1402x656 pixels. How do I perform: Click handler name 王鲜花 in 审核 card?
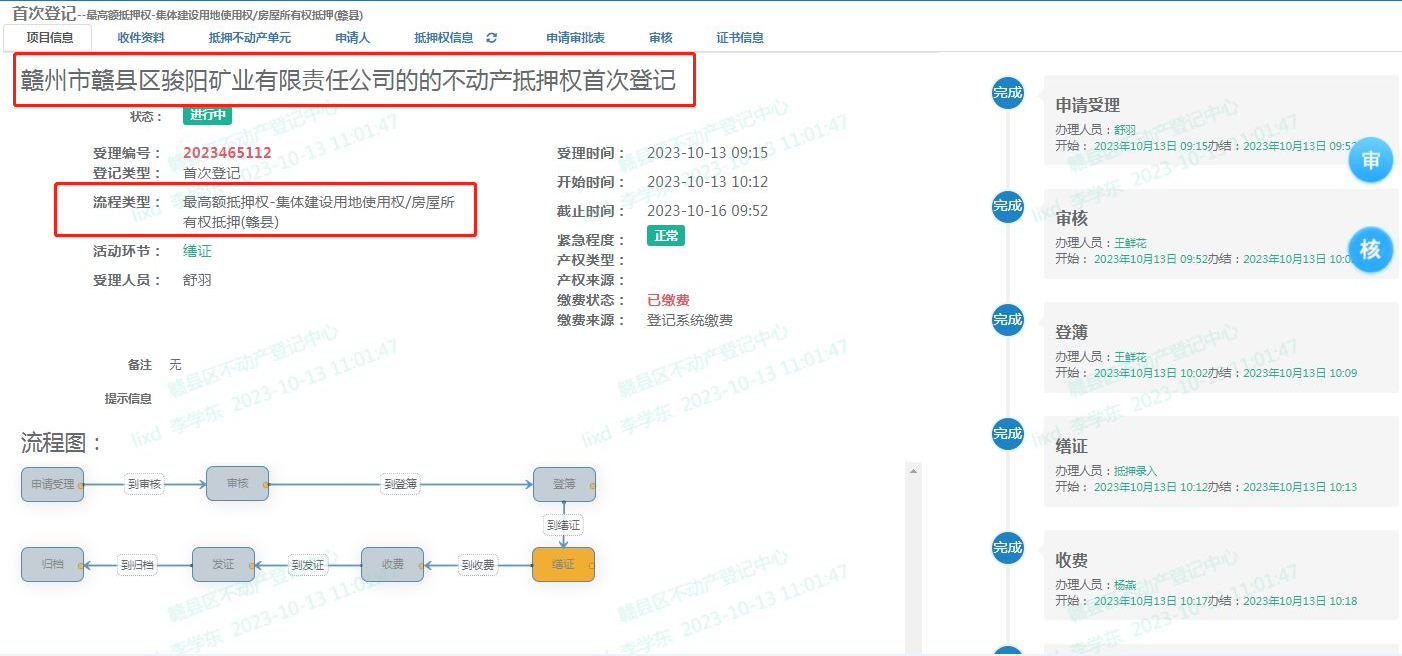pyautogui.click(x=1130, y=243)
